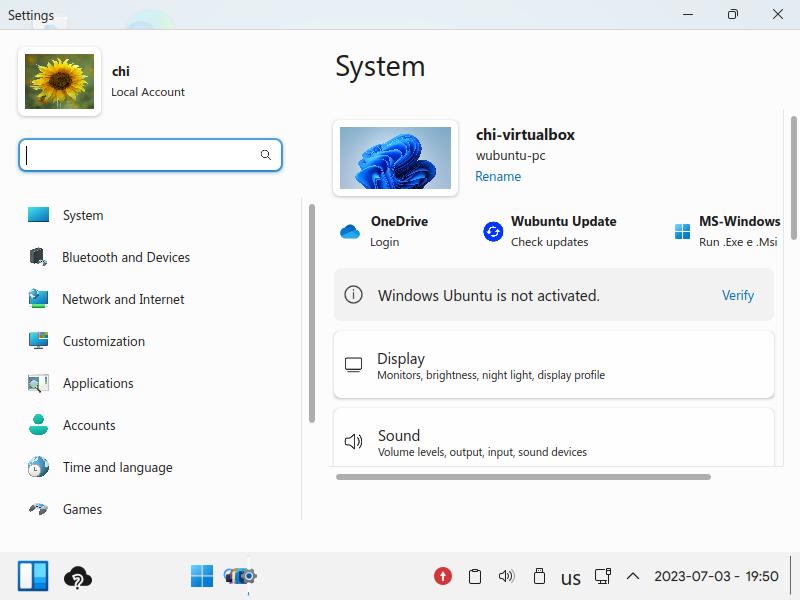Focus the settings search input field
The height and width of the screenshot is (600, 800).
click(x=150, y=155)
